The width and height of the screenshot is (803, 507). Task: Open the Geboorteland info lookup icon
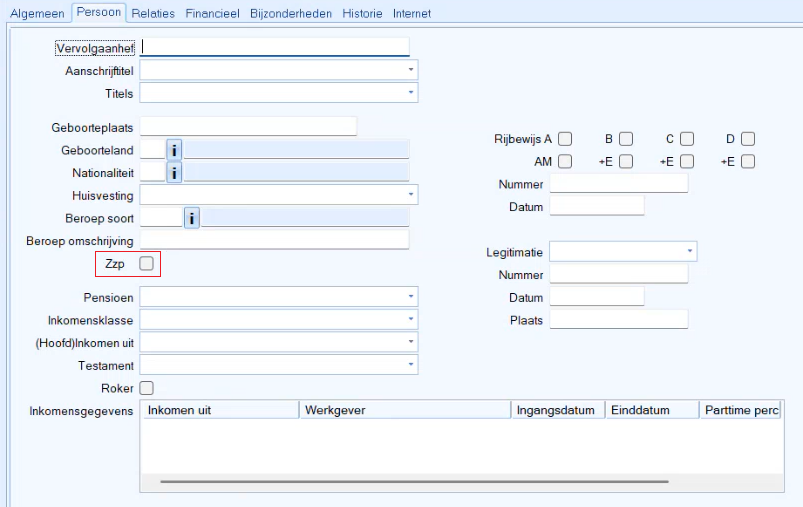click(x=174, y=151)
